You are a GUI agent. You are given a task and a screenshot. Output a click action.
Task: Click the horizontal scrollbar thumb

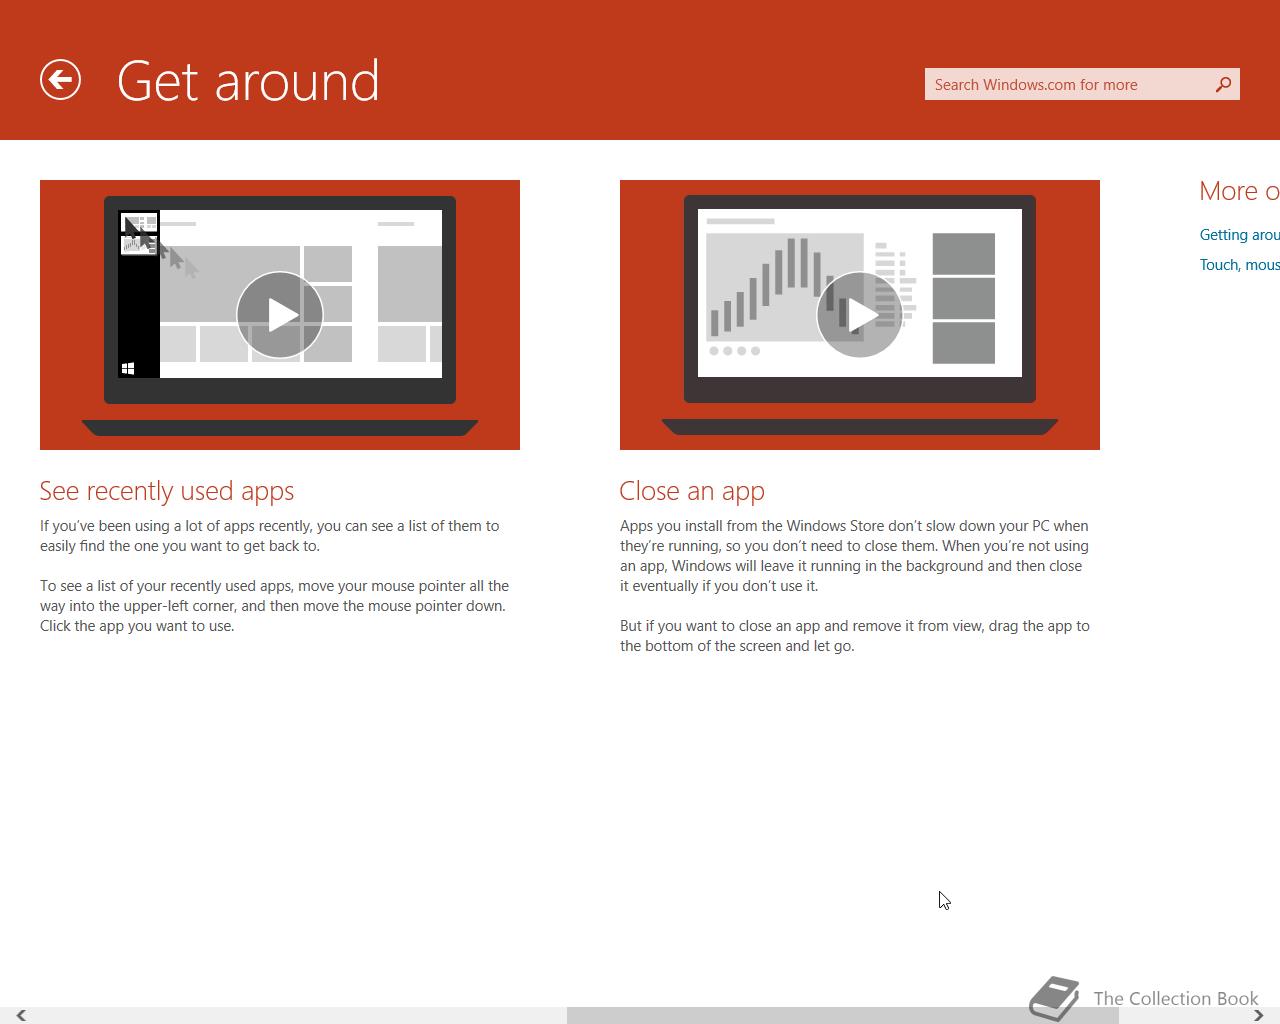(x=842, y=1015)
